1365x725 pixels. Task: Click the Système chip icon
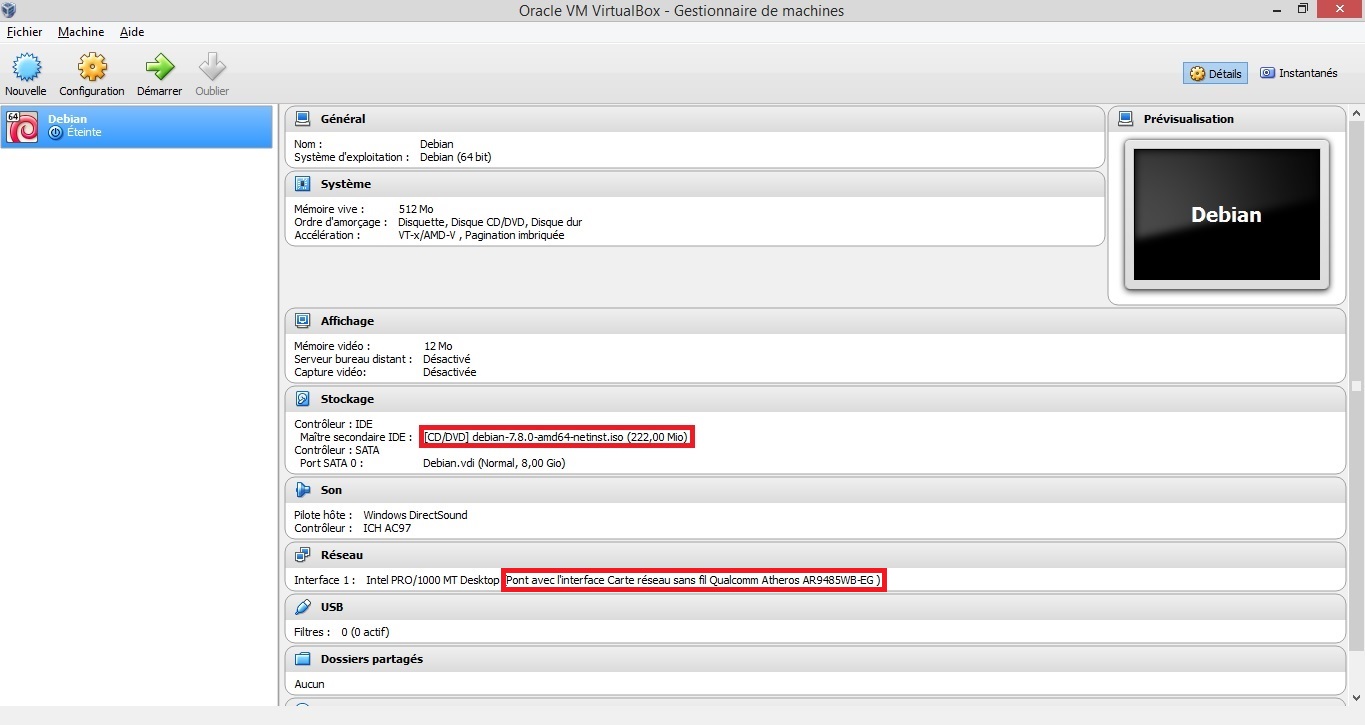[302, 184]
